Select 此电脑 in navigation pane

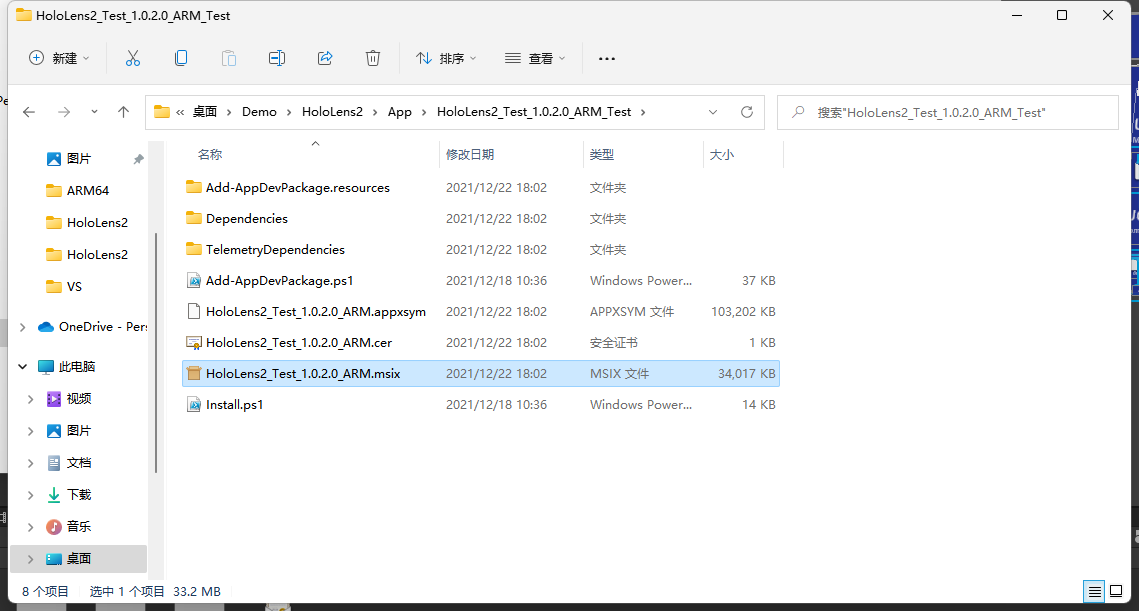pyautogui.click(x=77, y=367)
